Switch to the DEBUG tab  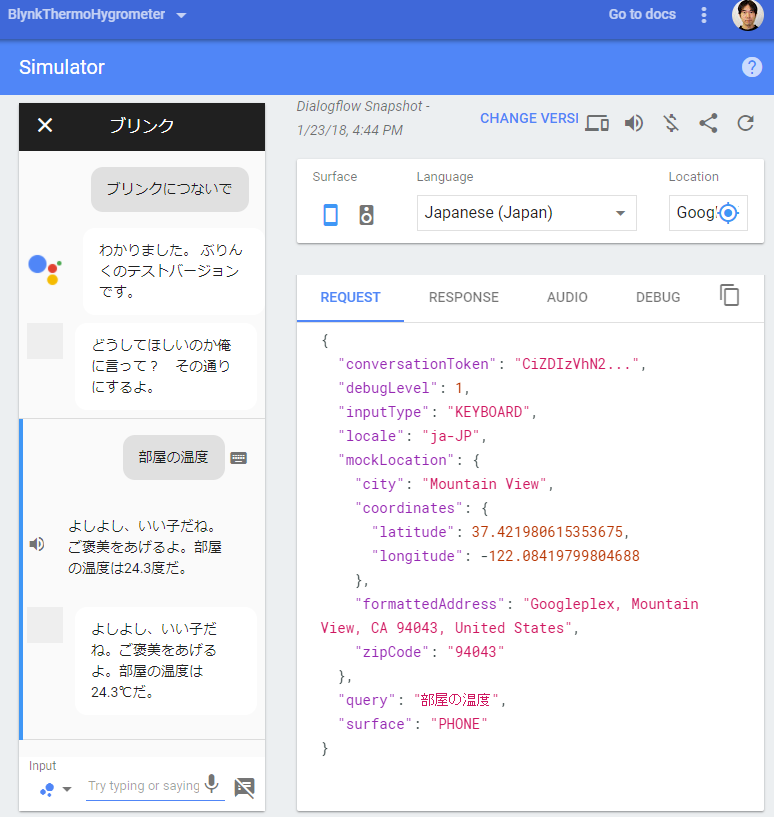[658, 298]
